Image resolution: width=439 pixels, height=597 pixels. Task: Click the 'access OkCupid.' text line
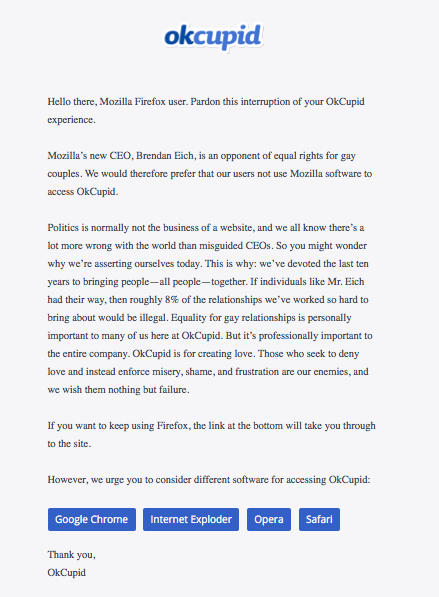pos(83,192)
